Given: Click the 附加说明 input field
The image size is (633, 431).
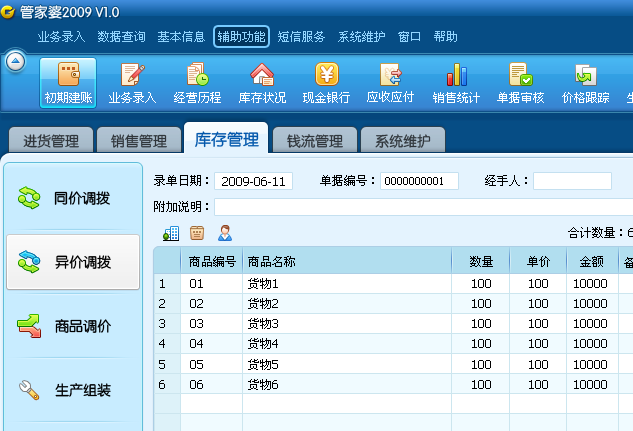Looking at the screenshot, I should point(423,207).
